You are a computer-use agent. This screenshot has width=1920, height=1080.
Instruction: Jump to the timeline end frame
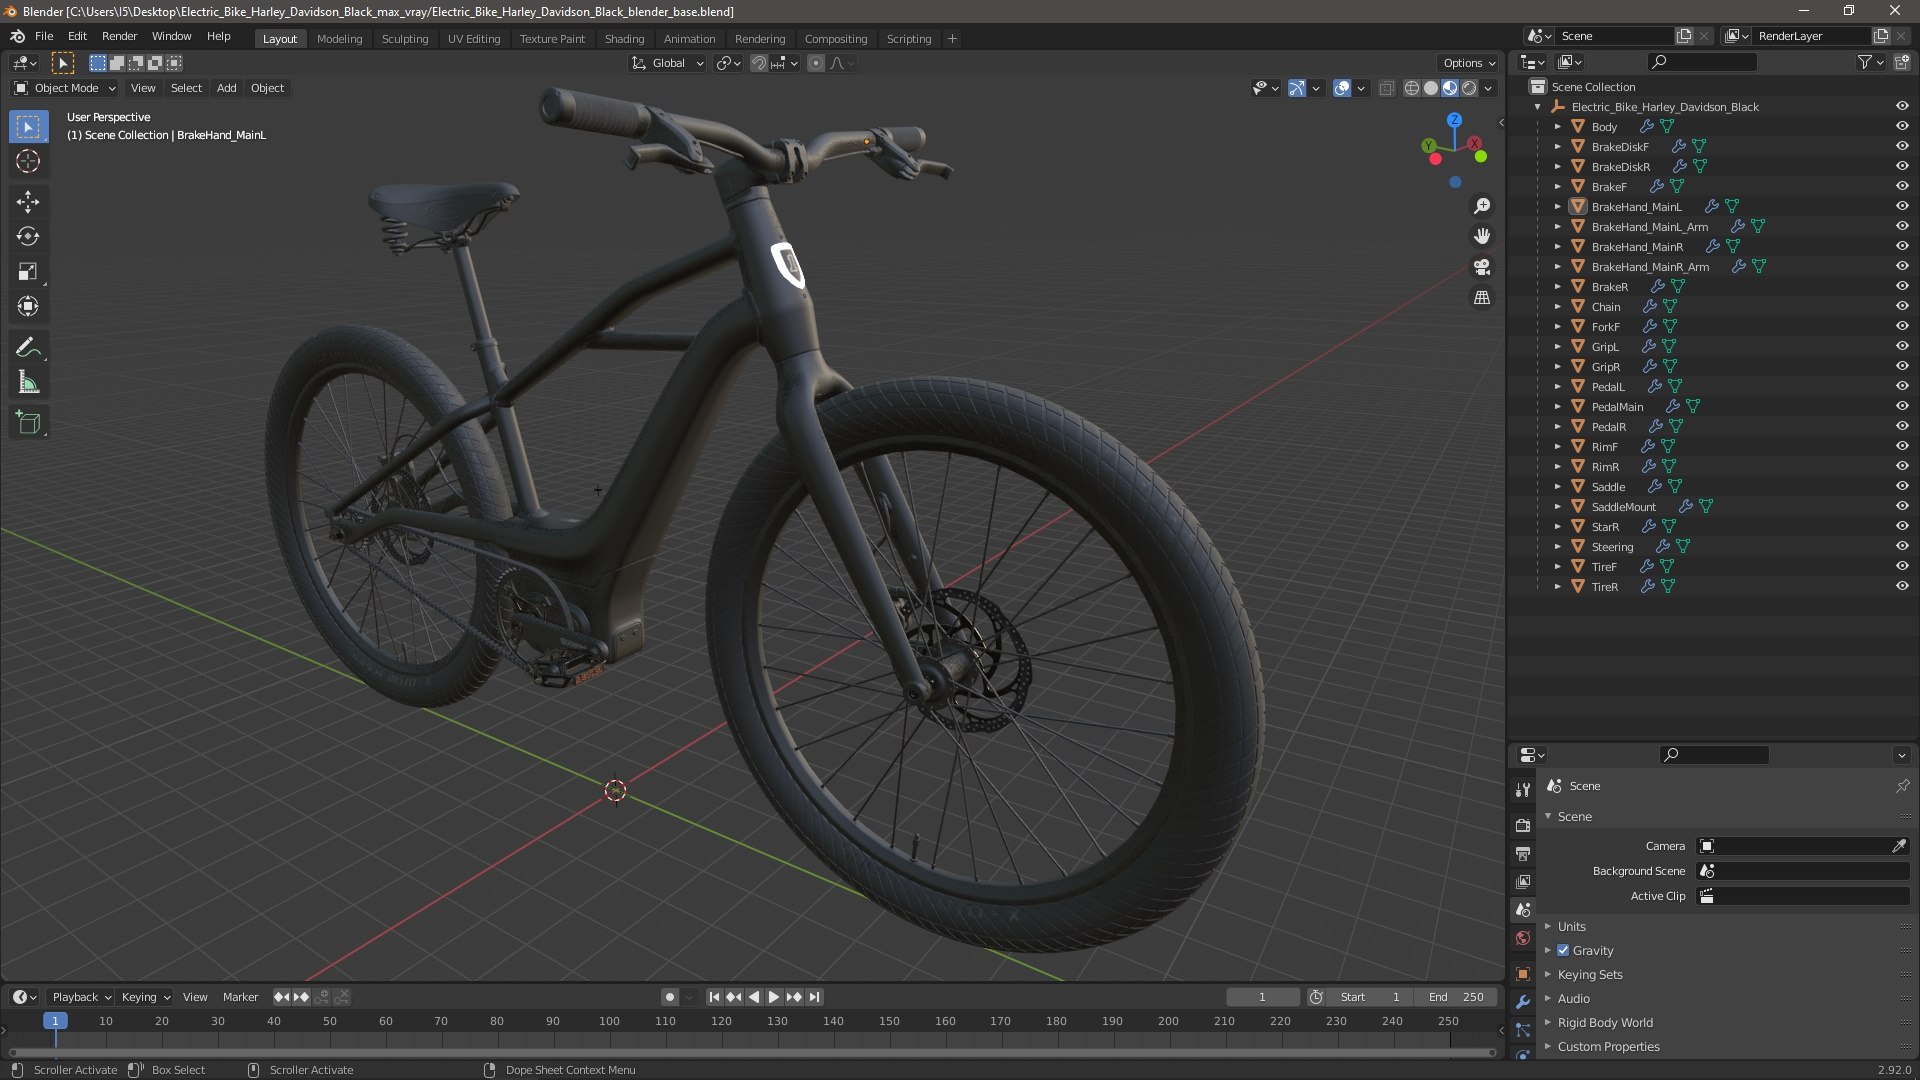tap(815, 997)
